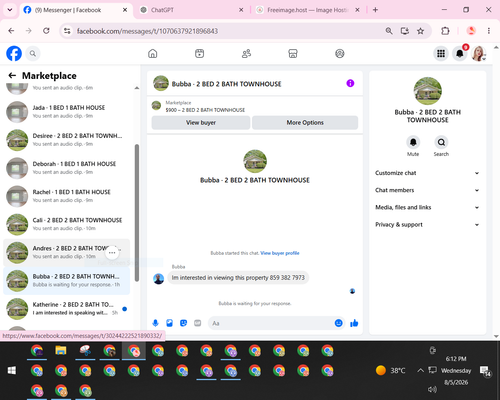Screen dimensions: 500x400
Task: Open Cali - 2 BED 2 BATH TOWNHOUSE chat
Action: pos(67,224)
